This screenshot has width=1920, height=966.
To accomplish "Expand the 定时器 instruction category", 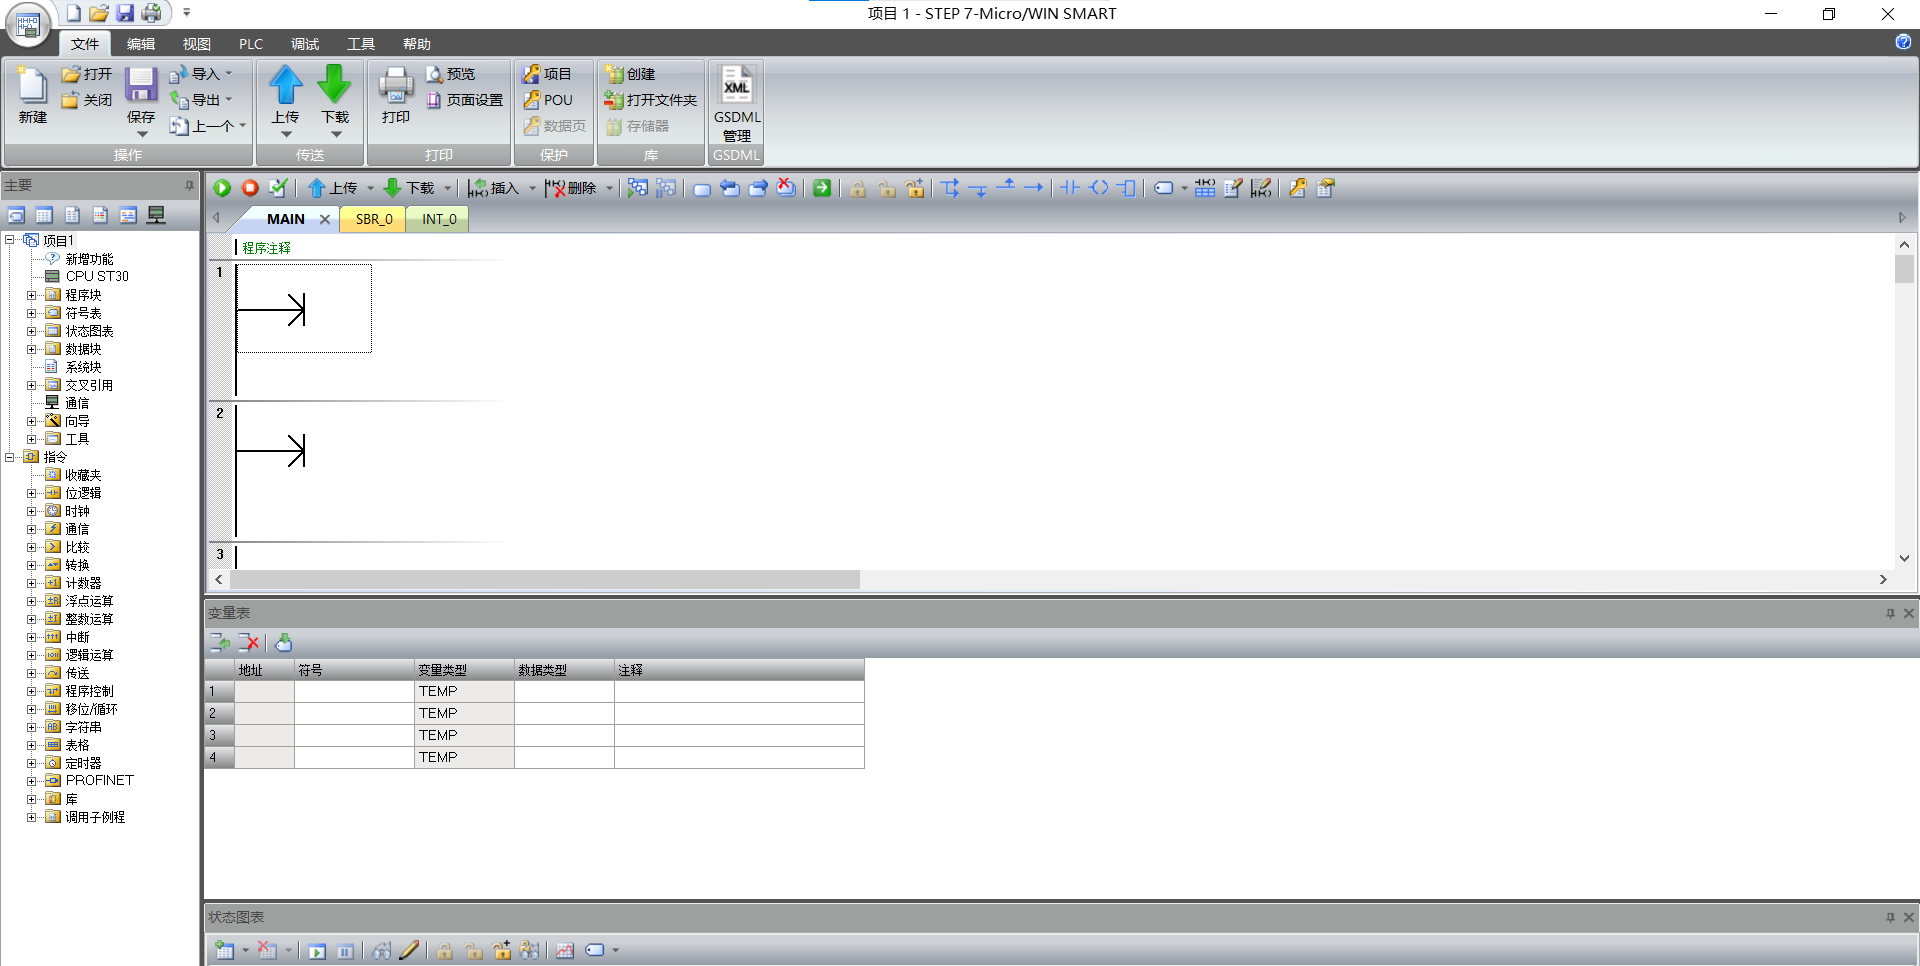I will tap(32, 762).
